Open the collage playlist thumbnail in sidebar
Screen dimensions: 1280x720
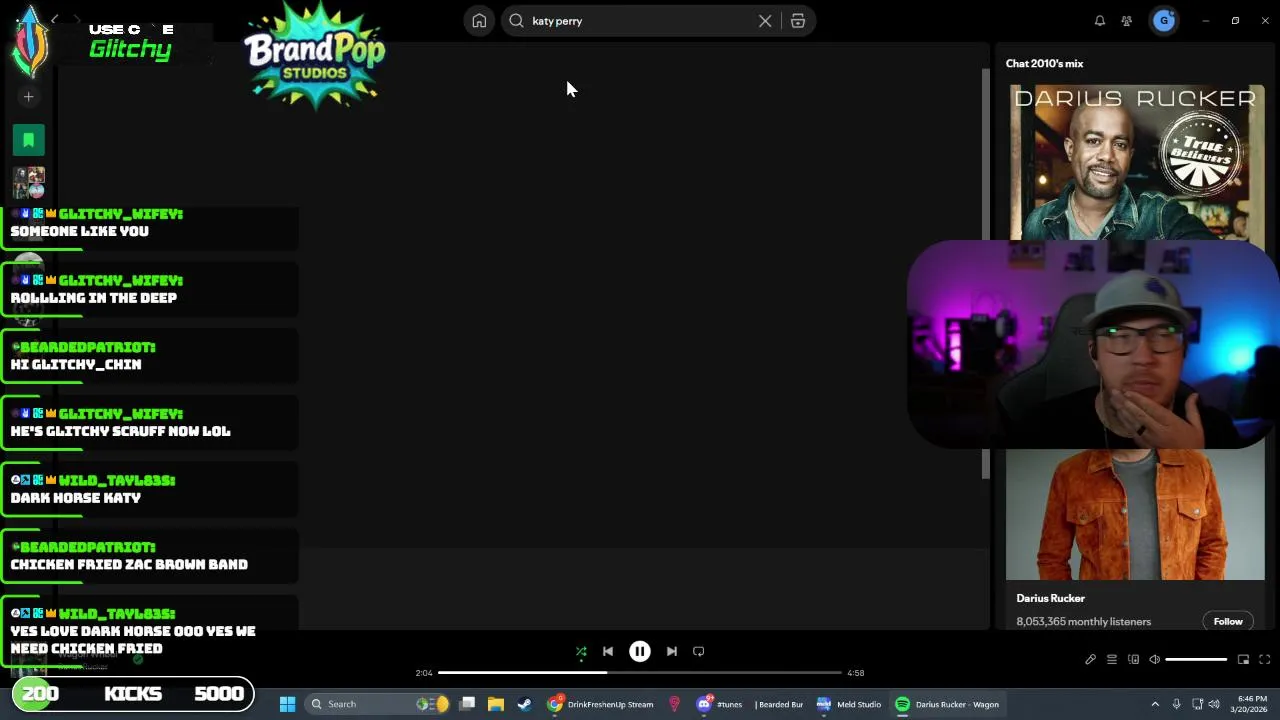[x=29, y=183]
